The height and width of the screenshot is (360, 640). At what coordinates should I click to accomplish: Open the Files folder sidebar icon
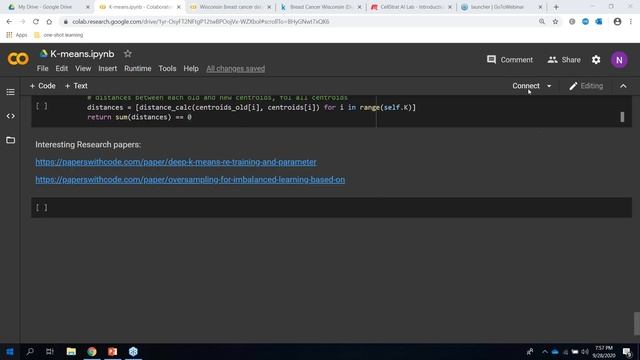pyautogui.click(x=11, y=140)
